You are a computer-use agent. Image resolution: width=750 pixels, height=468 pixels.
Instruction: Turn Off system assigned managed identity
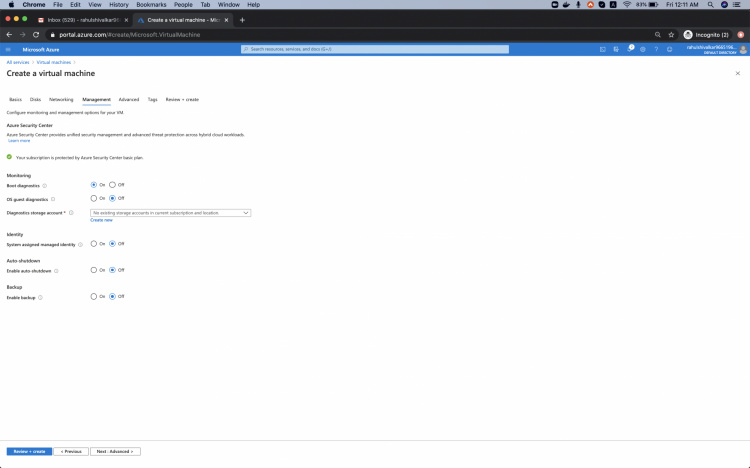coord(112,244)
